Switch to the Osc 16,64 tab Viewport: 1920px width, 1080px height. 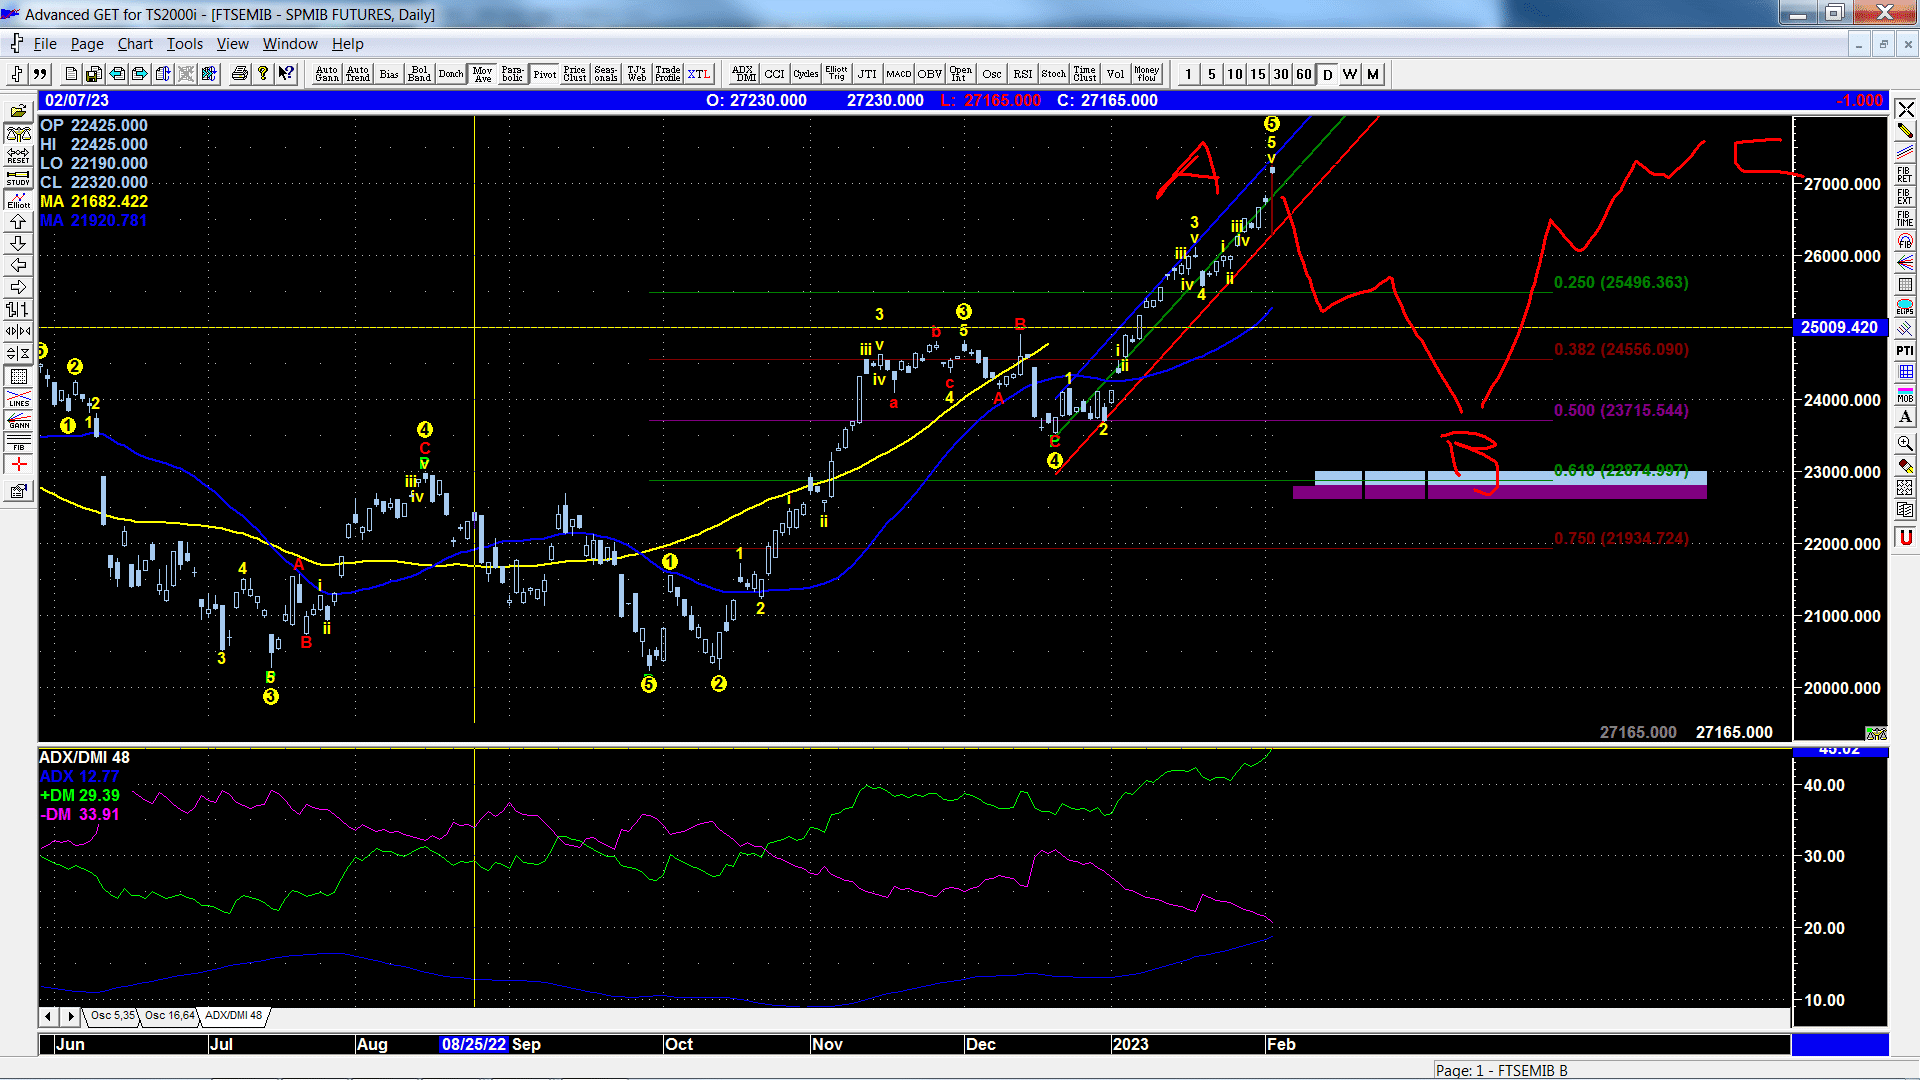(169, 1015)
